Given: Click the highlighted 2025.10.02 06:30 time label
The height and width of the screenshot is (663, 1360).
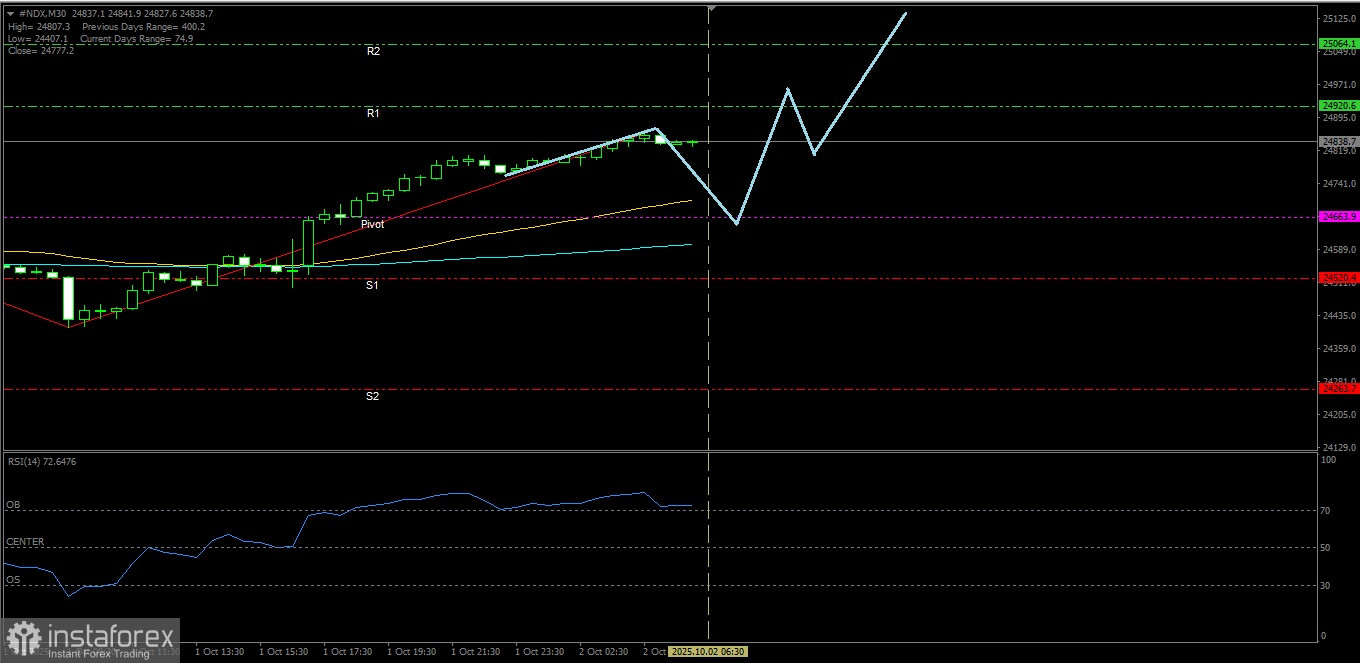Looking at the screenshot, I should click(707, 652).
